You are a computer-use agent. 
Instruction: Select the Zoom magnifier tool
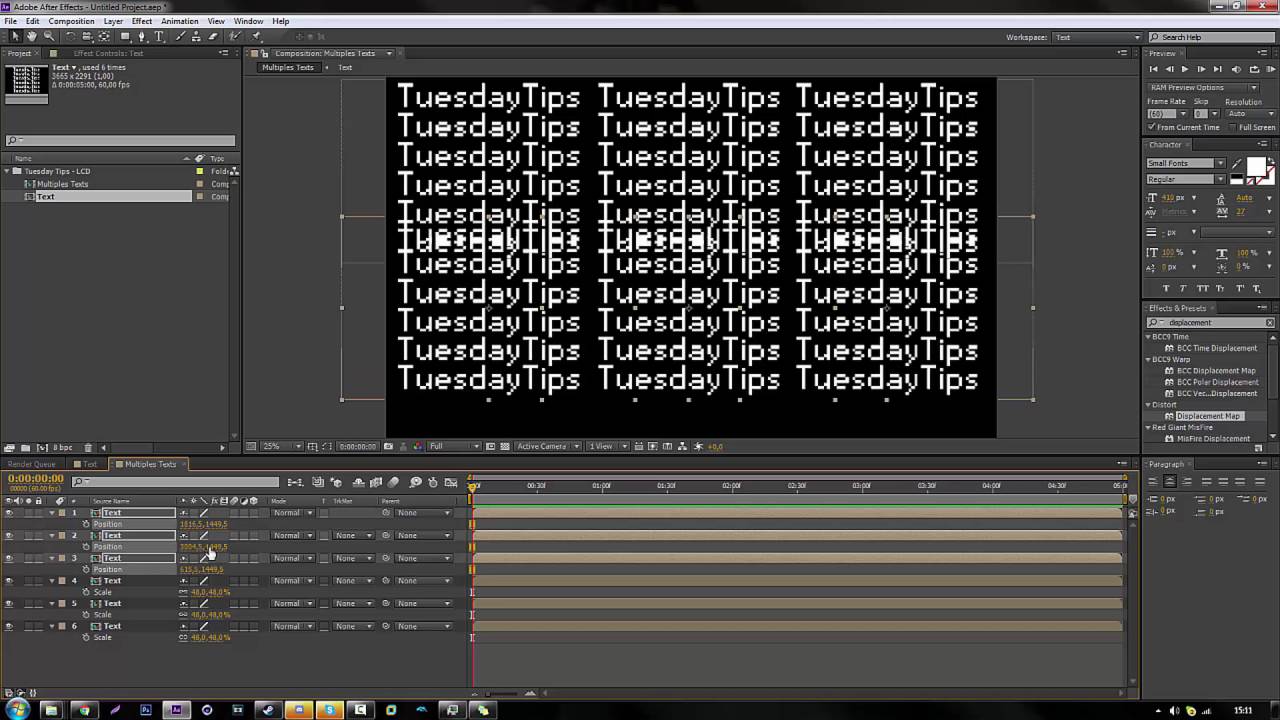point(49,36)
